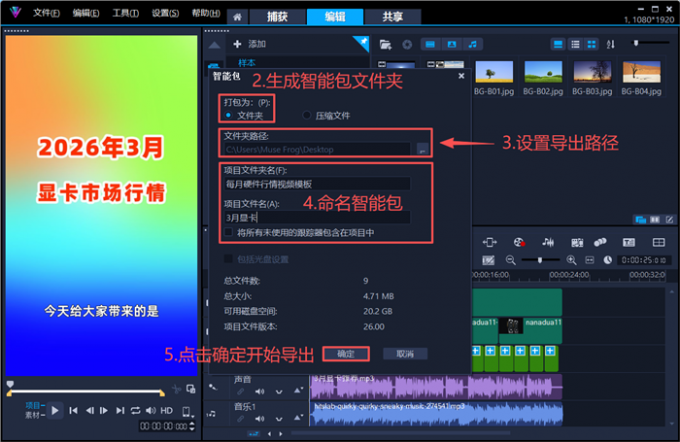Viewport: 680px width, 442px height.
Task: Close the 智能包 dialog with X
Action: pyautogui.click(x=461, y=76)
